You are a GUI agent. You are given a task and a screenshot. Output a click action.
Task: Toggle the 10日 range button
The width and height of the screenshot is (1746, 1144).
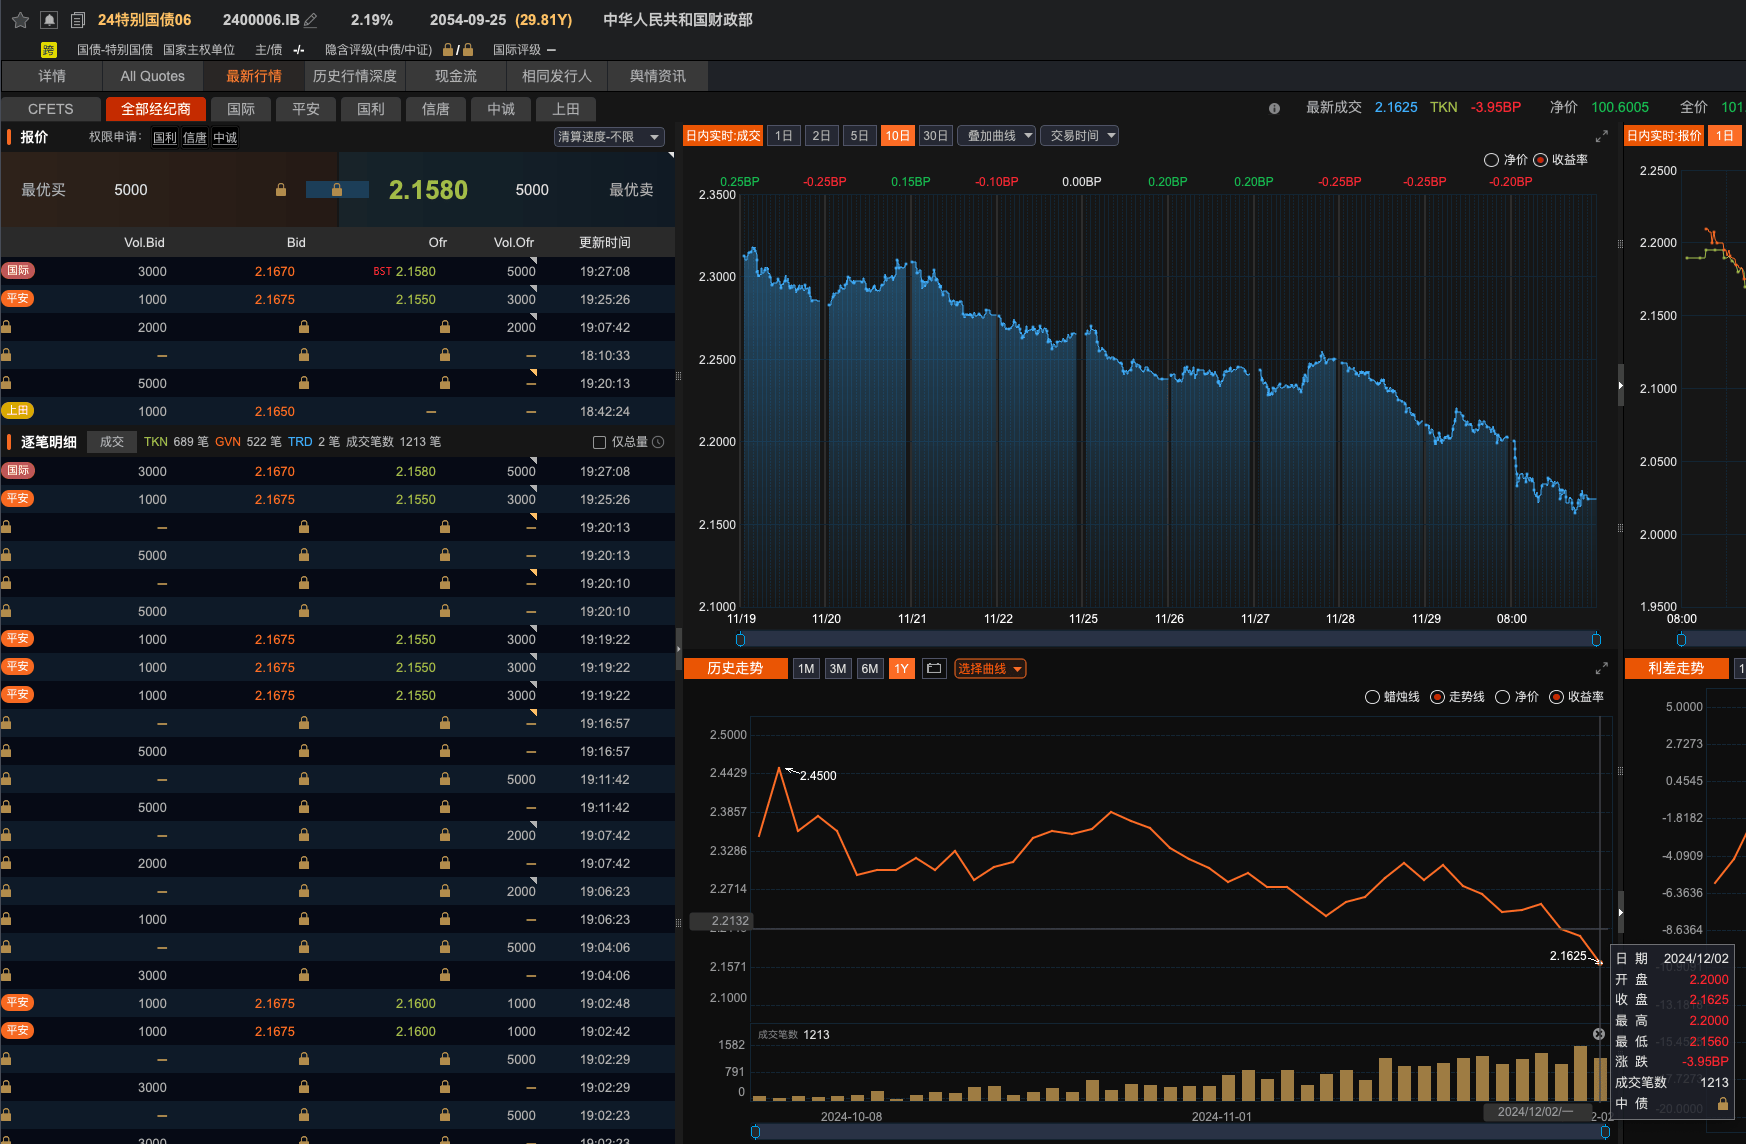pos(898,136)
